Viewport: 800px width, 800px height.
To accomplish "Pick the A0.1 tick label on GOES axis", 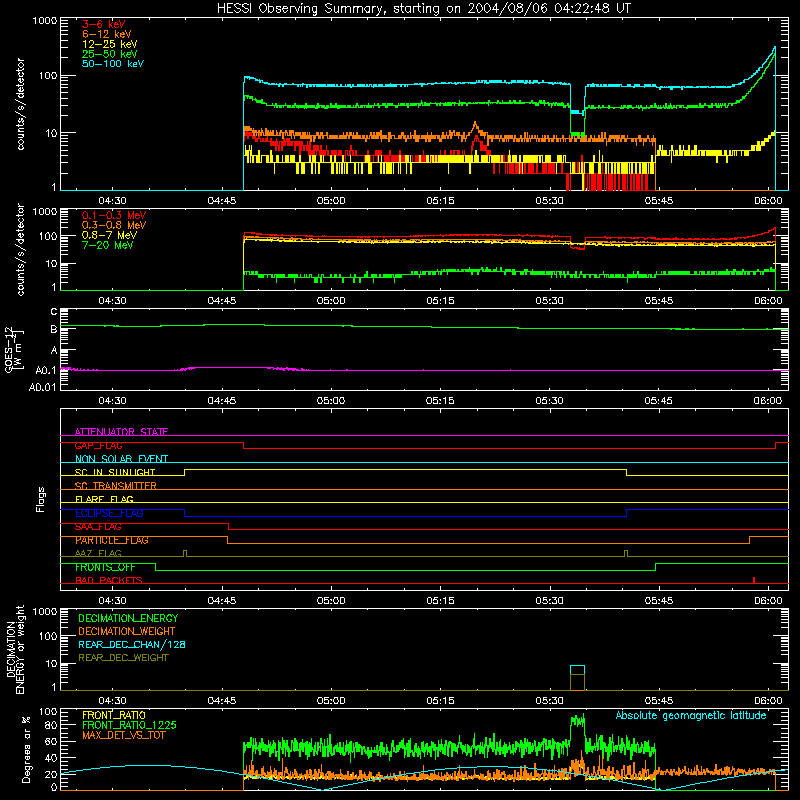I will coord(46,370).
